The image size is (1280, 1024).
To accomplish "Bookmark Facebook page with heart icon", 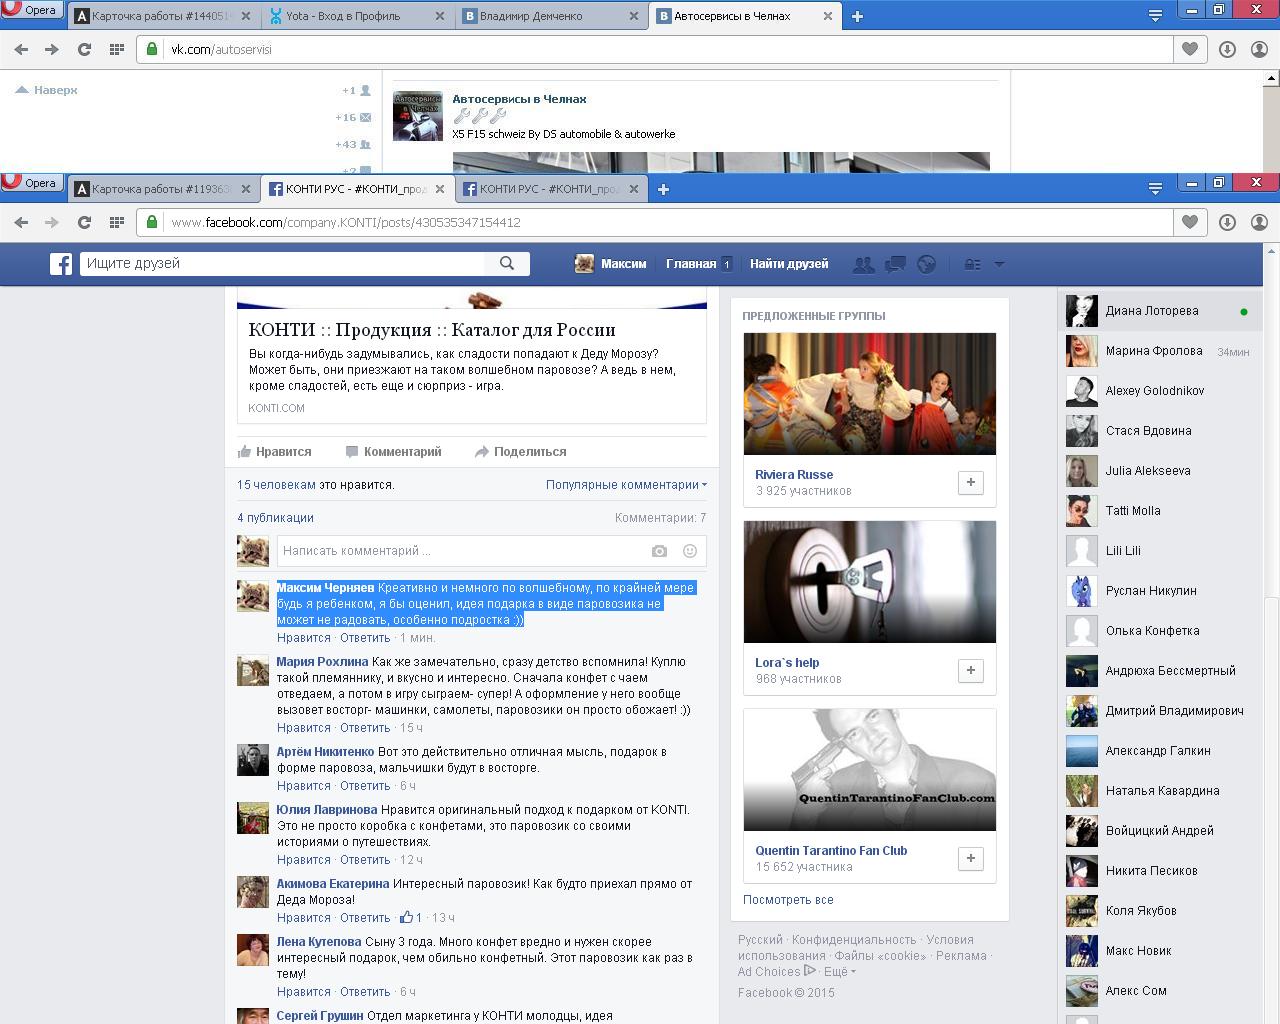I will click(1189, 222).
